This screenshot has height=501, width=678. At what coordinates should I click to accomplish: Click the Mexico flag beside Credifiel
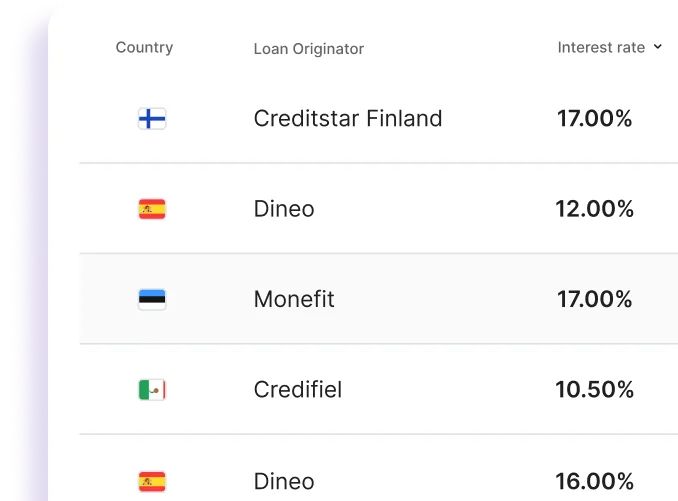152,389
